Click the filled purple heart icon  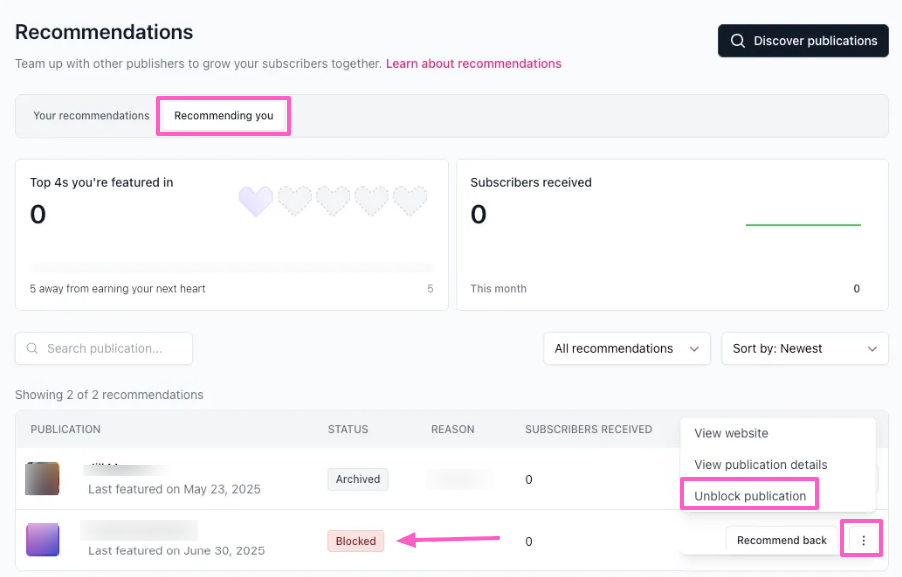point(255,202)
